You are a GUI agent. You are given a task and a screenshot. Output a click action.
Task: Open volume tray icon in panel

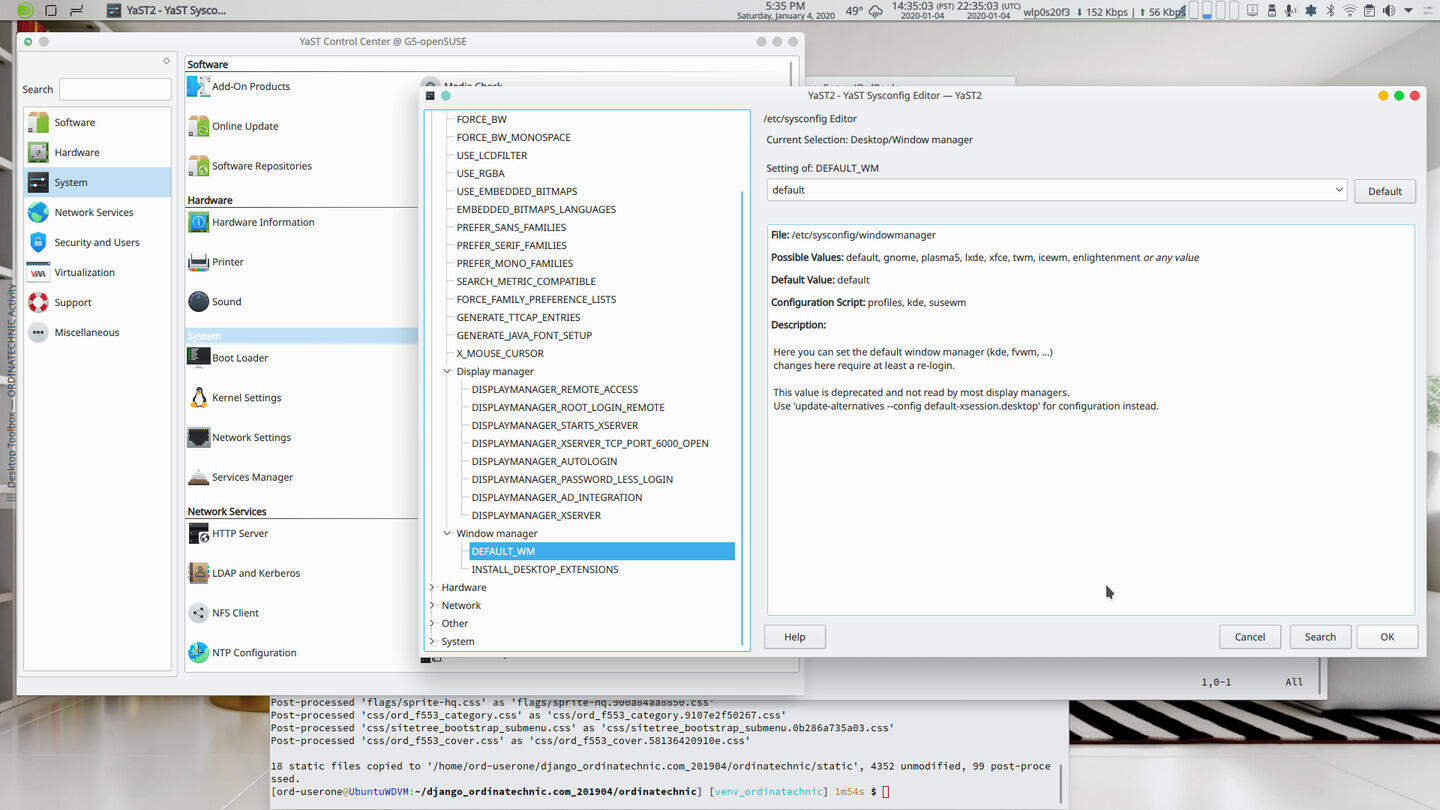coord(1389,10)
